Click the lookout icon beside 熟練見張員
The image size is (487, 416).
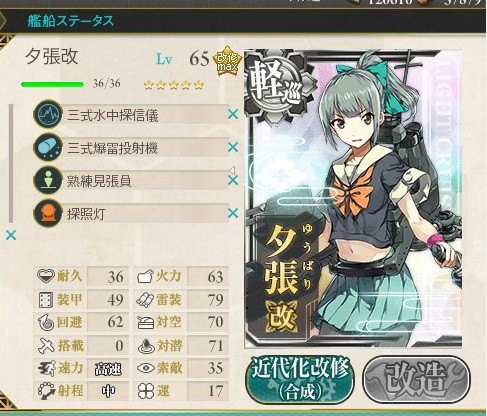pyautogui.click(x=48, y=180)
